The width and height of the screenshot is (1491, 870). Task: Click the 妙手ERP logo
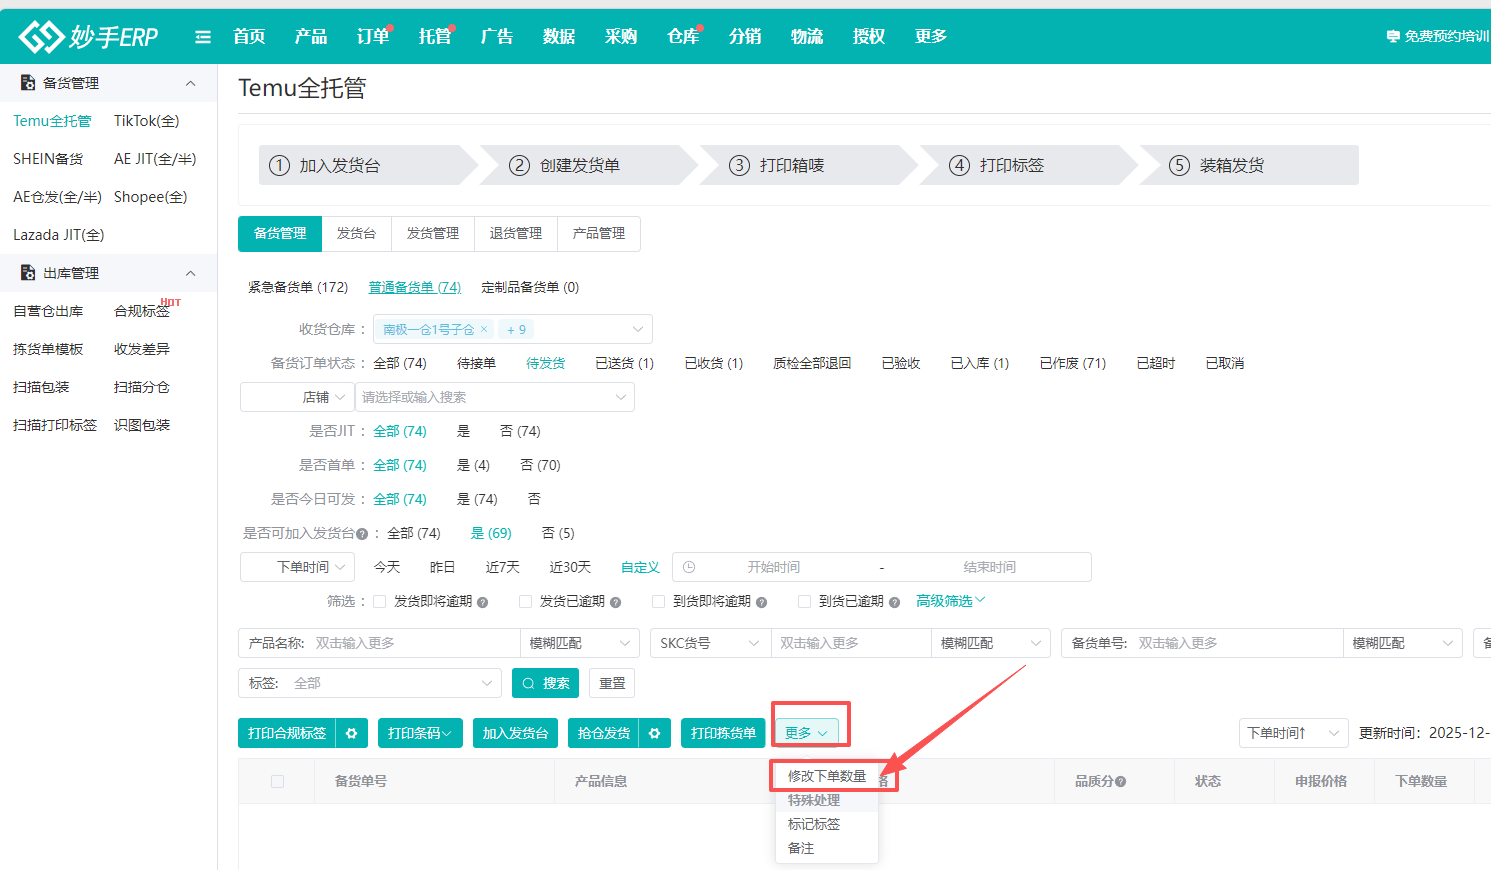pos(88,37)
